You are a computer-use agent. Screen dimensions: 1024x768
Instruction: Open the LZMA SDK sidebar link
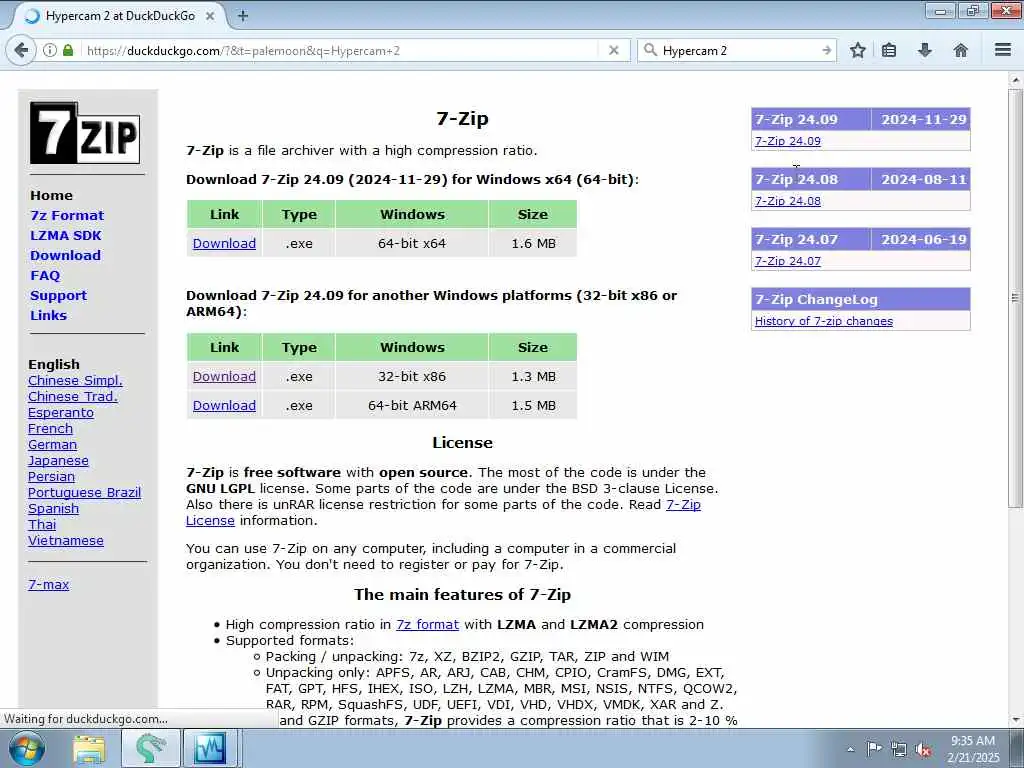tap(66, 236)
